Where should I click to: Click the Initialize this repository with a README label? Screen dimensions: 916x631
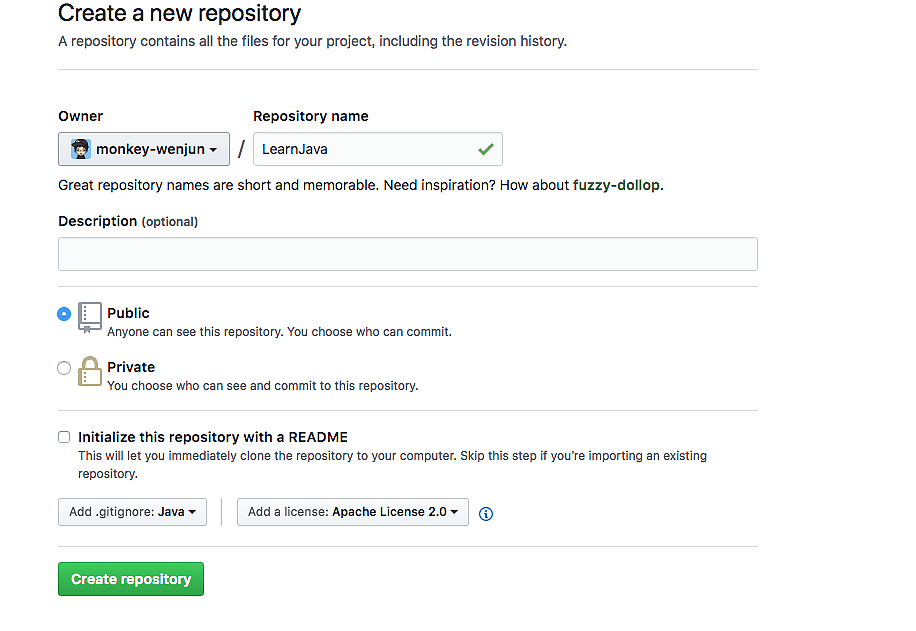[212, 437]
